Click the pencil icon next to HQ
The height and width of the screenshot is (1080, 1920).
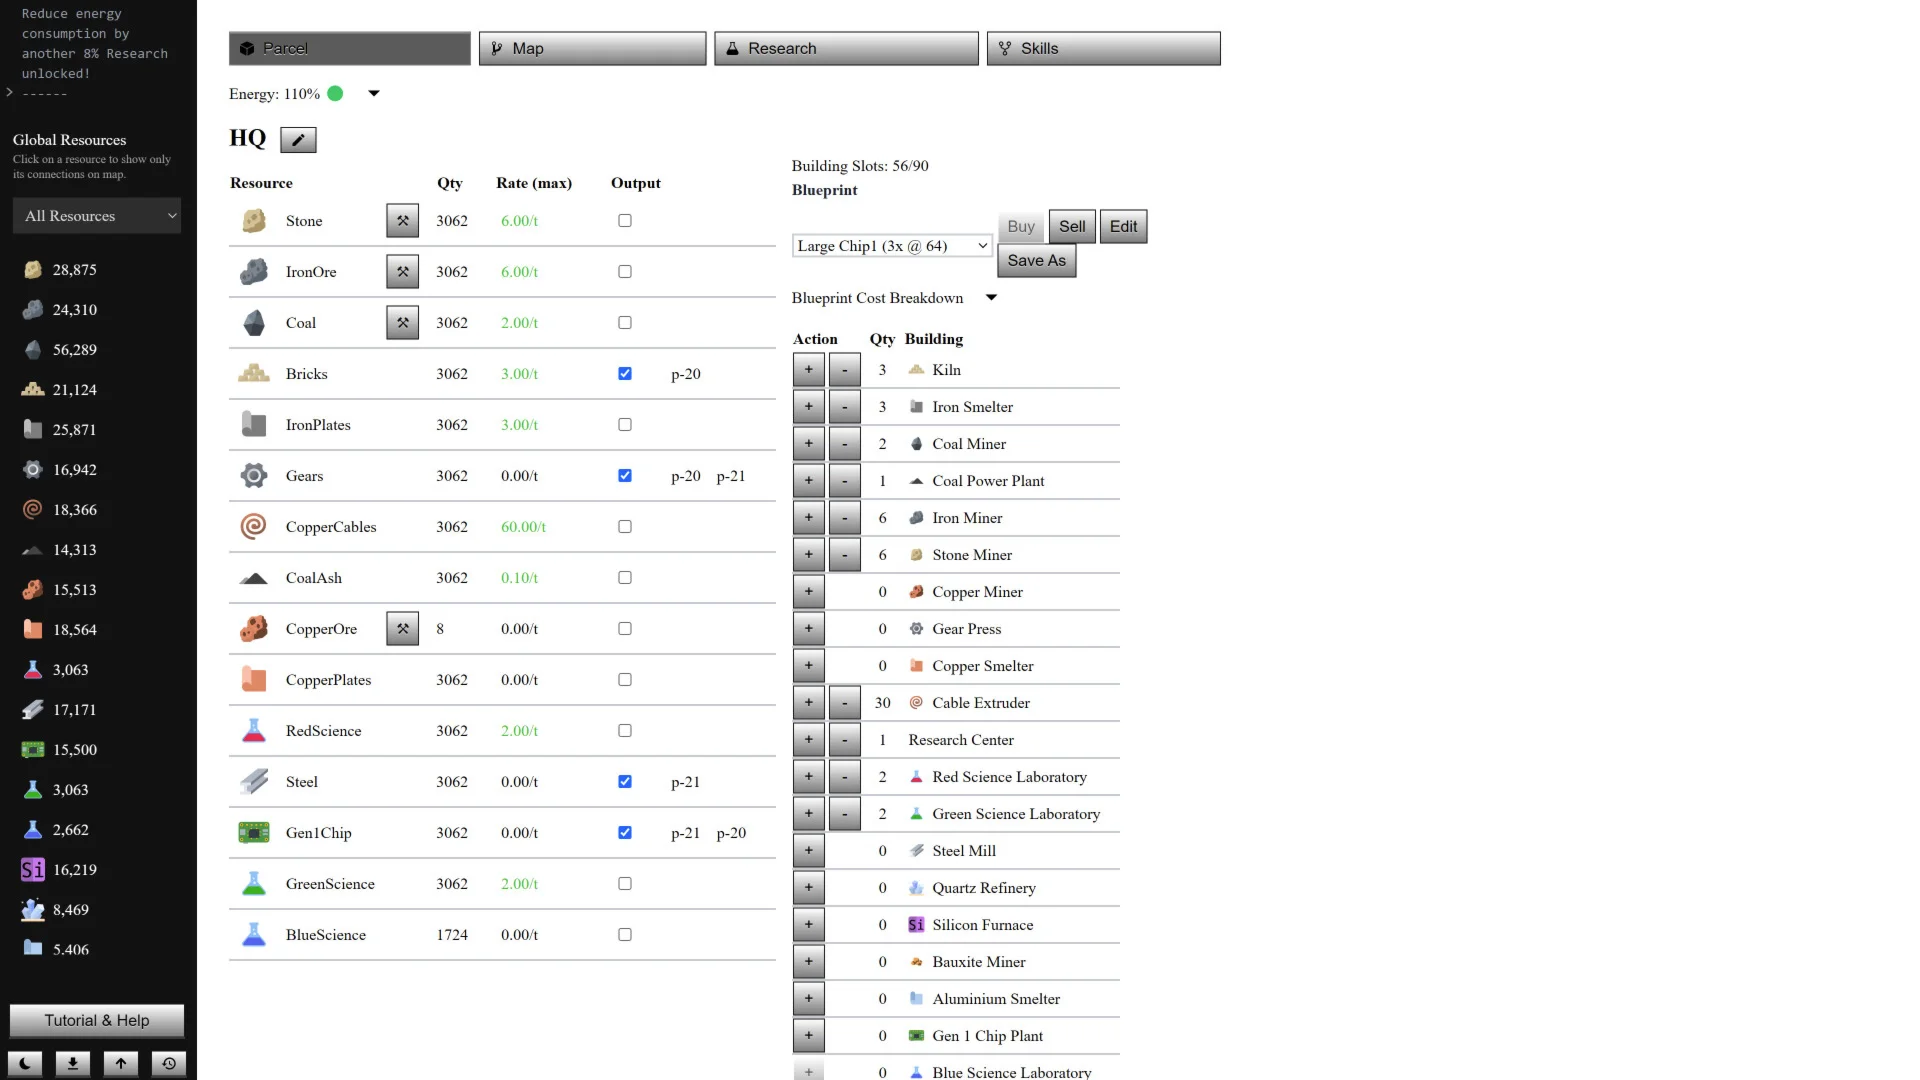(x=298, y=140)
